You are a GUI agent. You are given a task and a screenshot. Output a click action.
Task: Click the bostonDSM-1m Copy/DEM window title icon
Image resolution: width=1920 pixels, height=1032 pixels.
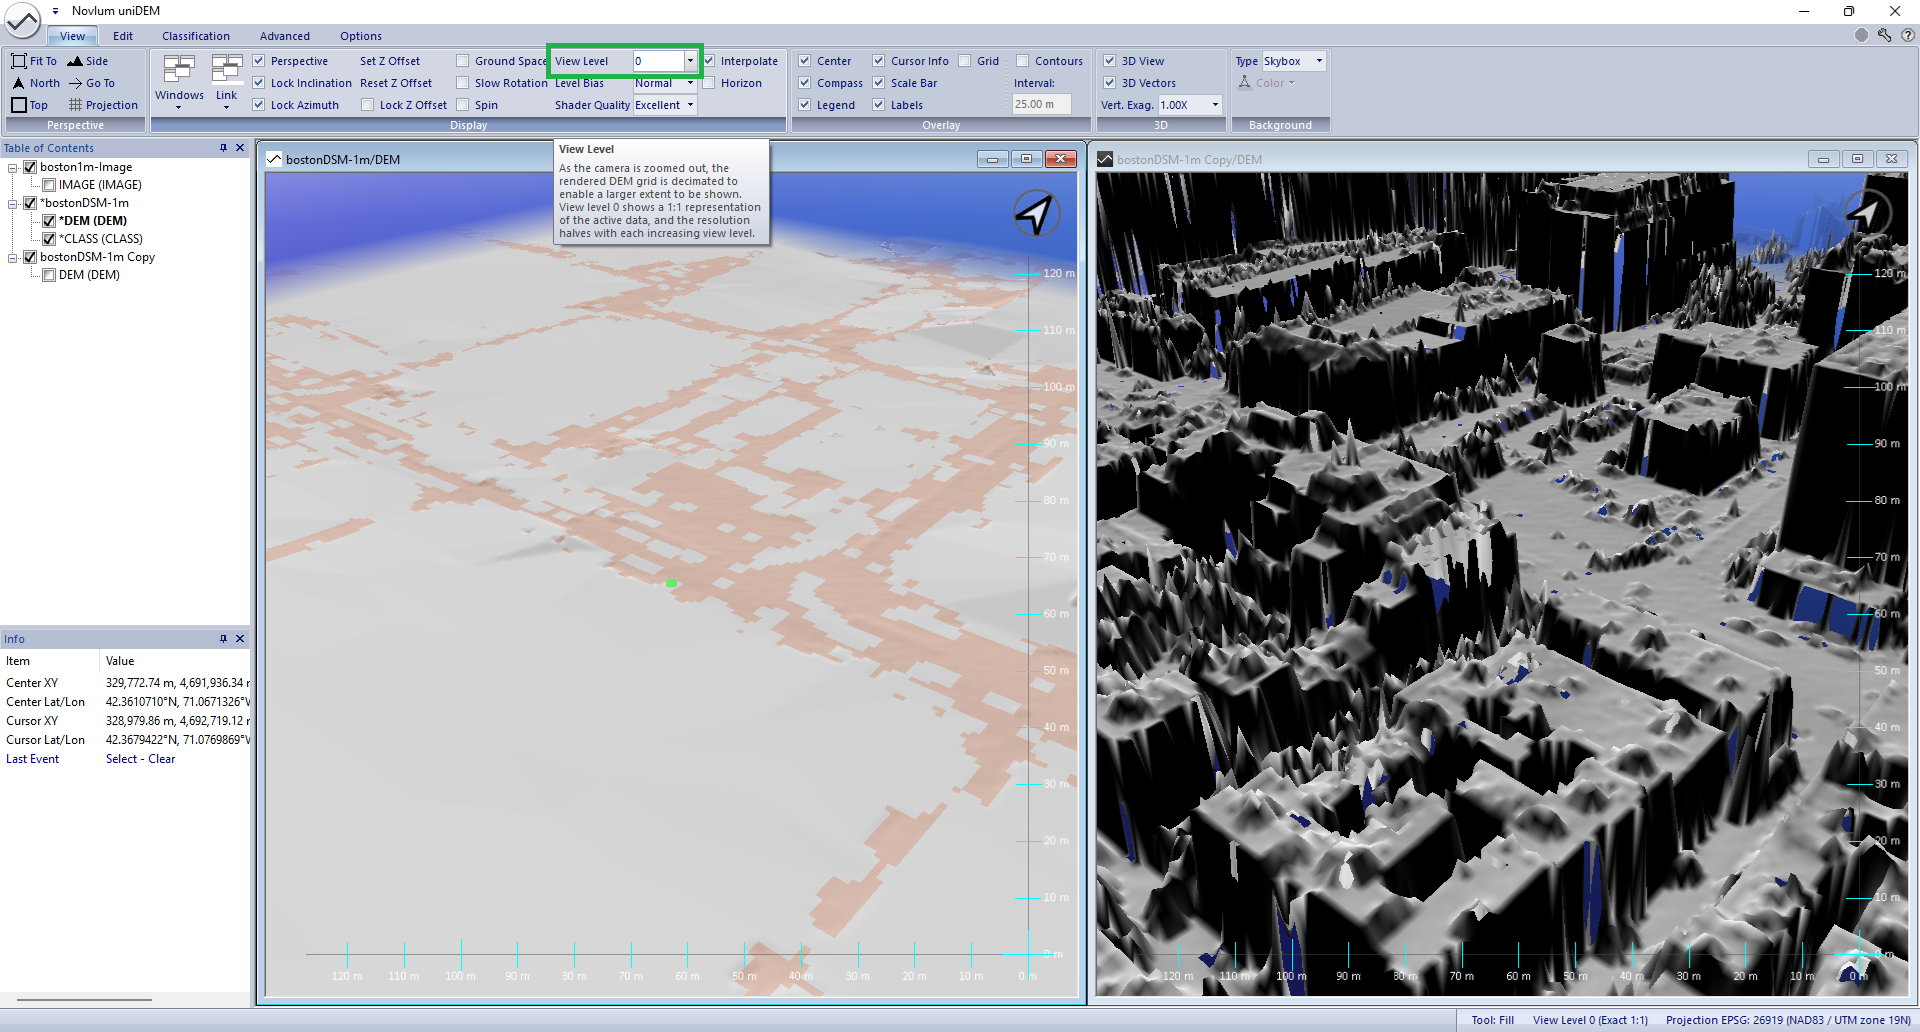[1105, 159]
